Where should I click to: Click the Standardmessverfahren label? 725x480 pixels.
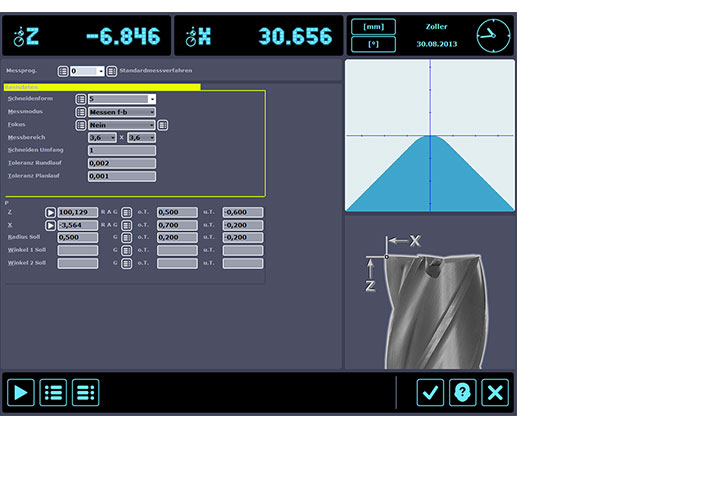pos(156,71)
